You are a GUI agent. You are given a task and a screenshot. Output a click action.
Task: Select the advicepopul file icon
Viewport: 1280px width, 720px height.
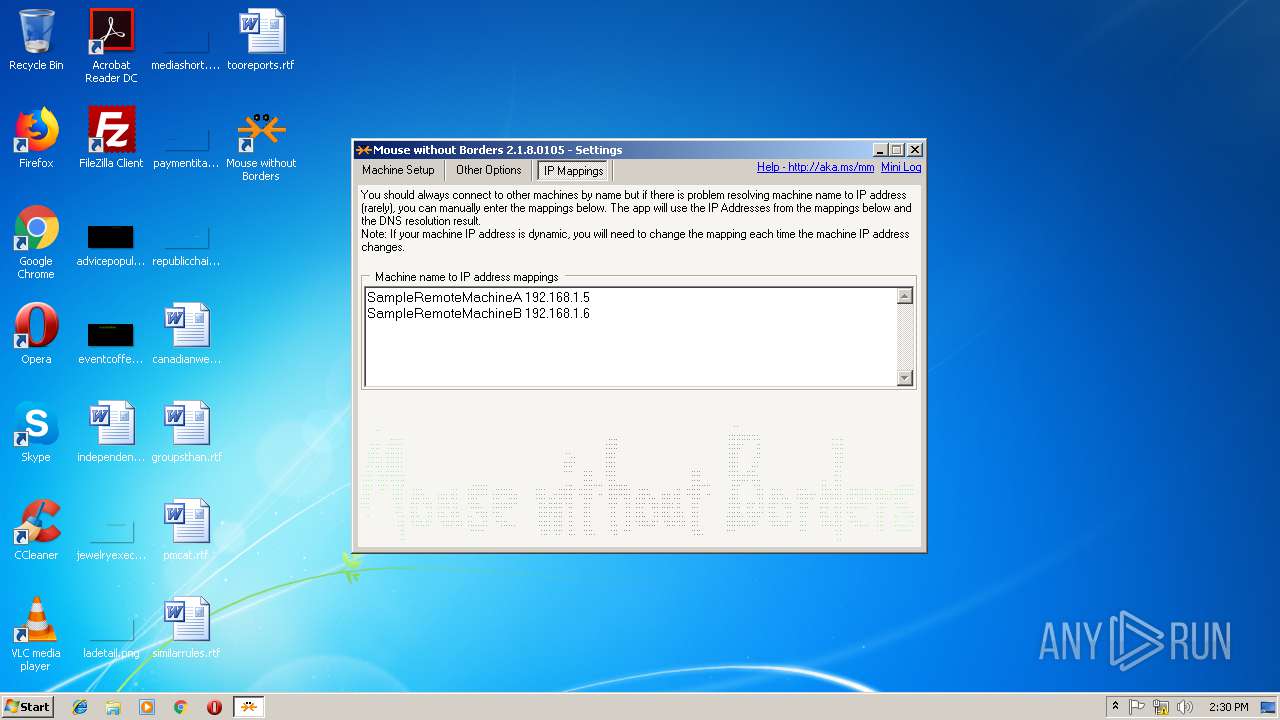pyautogui.click(x=111, y=242)
